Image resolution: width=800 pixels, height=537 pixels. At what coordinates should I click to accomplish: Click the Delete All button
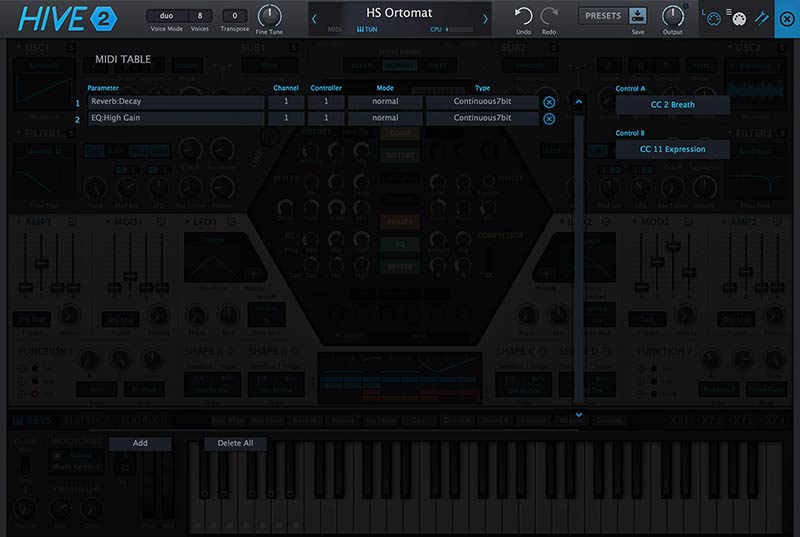[x=235, y=443]
